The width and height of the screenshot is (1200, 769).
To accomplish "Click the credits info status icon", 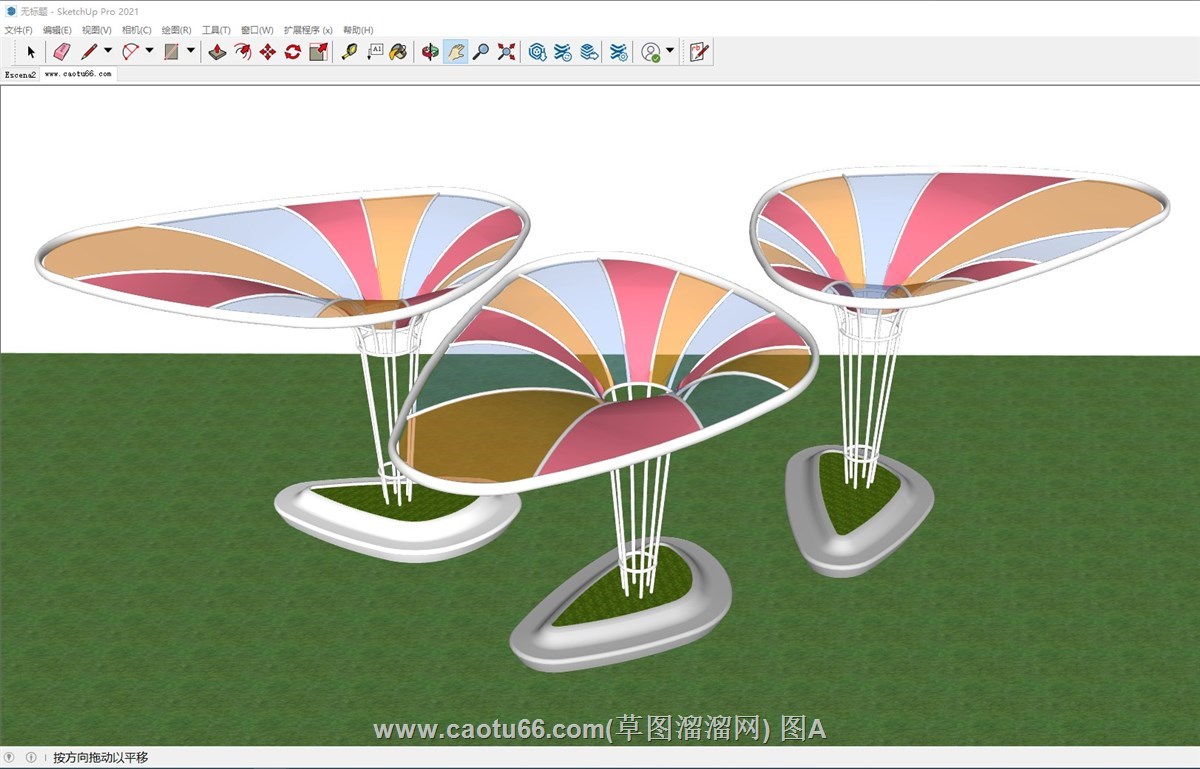I will click(31, 758).
